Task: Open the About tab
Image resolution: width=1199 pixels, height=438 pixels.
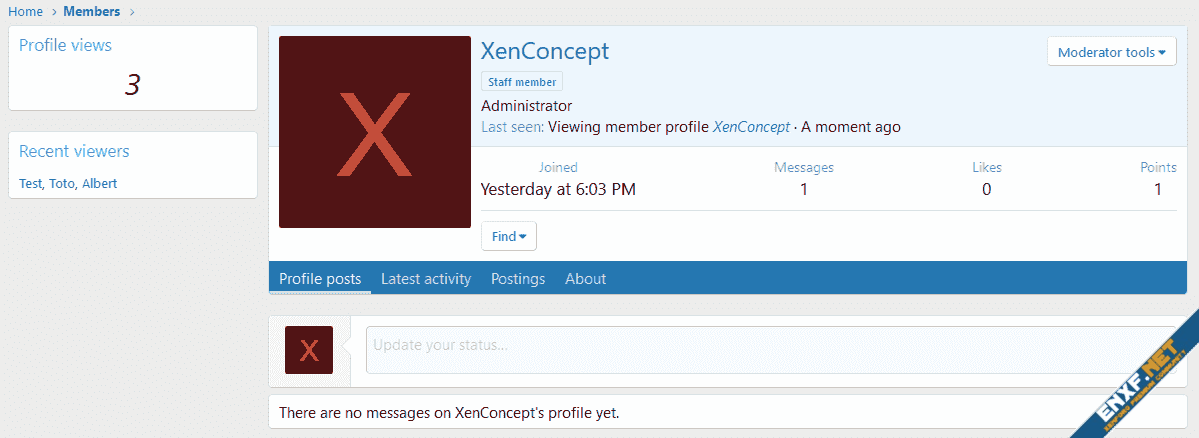Action: [x=585, y=279]
